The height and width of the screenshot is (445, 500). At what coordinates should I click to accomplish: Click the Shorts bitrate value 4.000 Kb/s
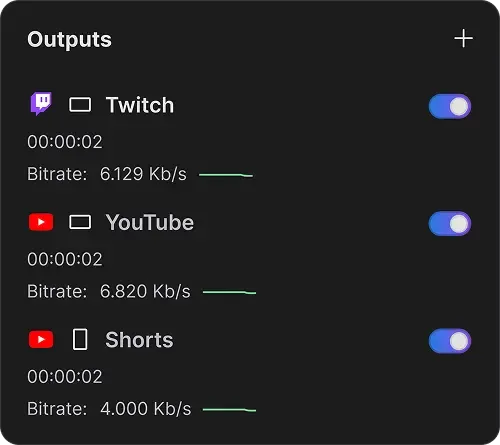[x=146, y=409]
